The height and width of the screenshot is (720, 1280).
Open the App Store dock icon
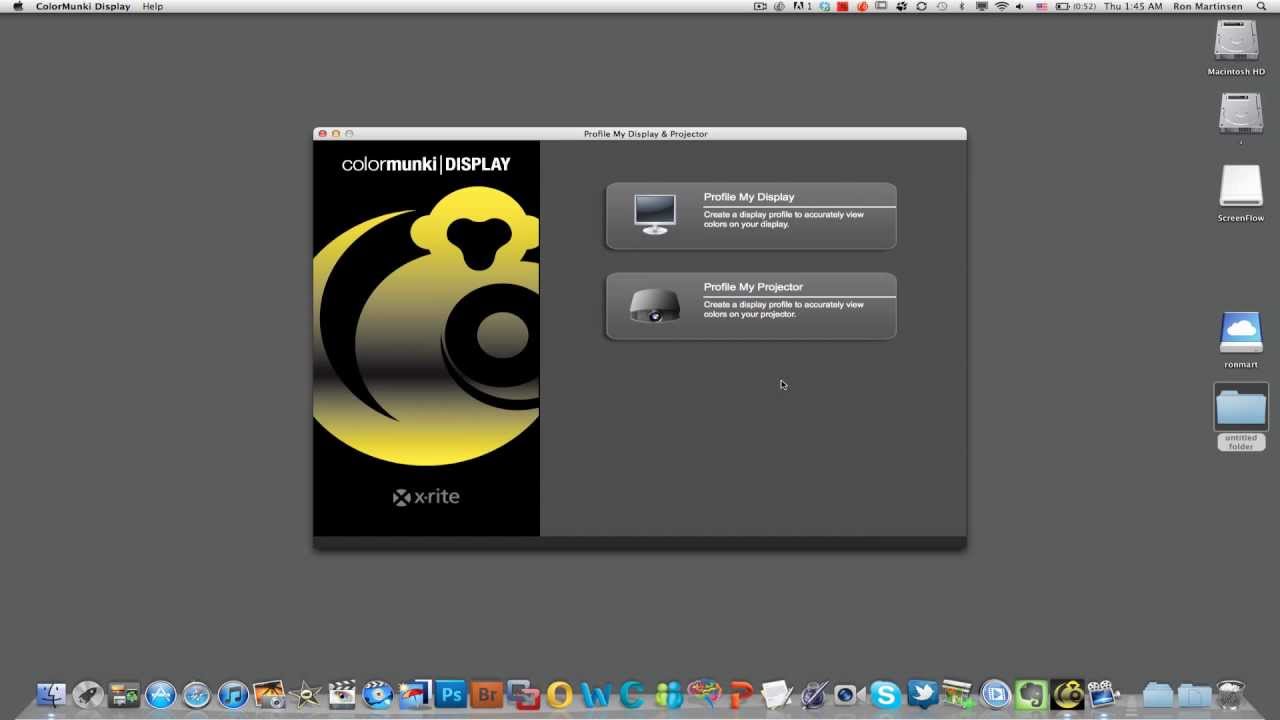(160, 694)
